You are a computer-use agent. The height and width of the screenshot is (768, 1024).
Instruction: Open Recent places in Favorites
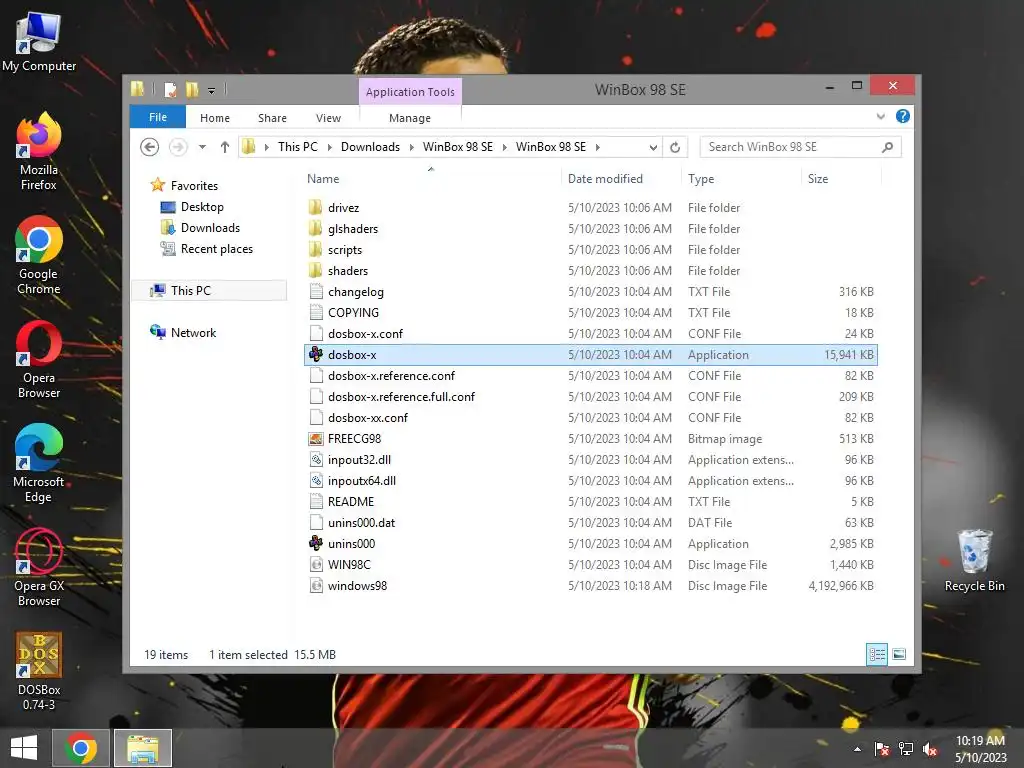coord(217,249)
